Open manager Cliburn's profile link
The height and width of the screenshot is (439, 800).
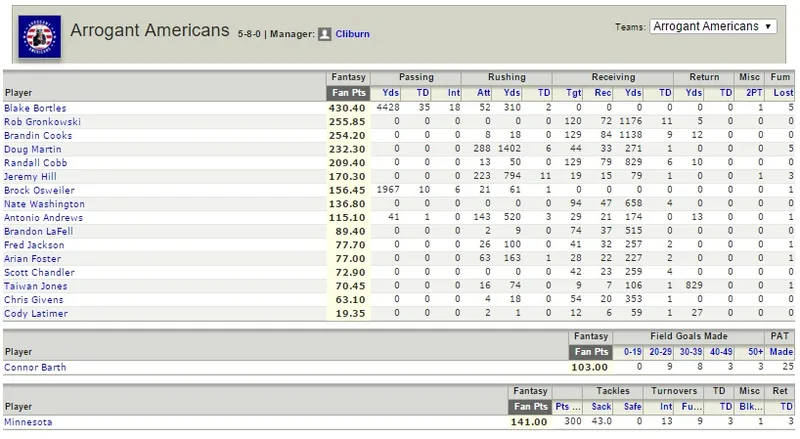point(352,34)
